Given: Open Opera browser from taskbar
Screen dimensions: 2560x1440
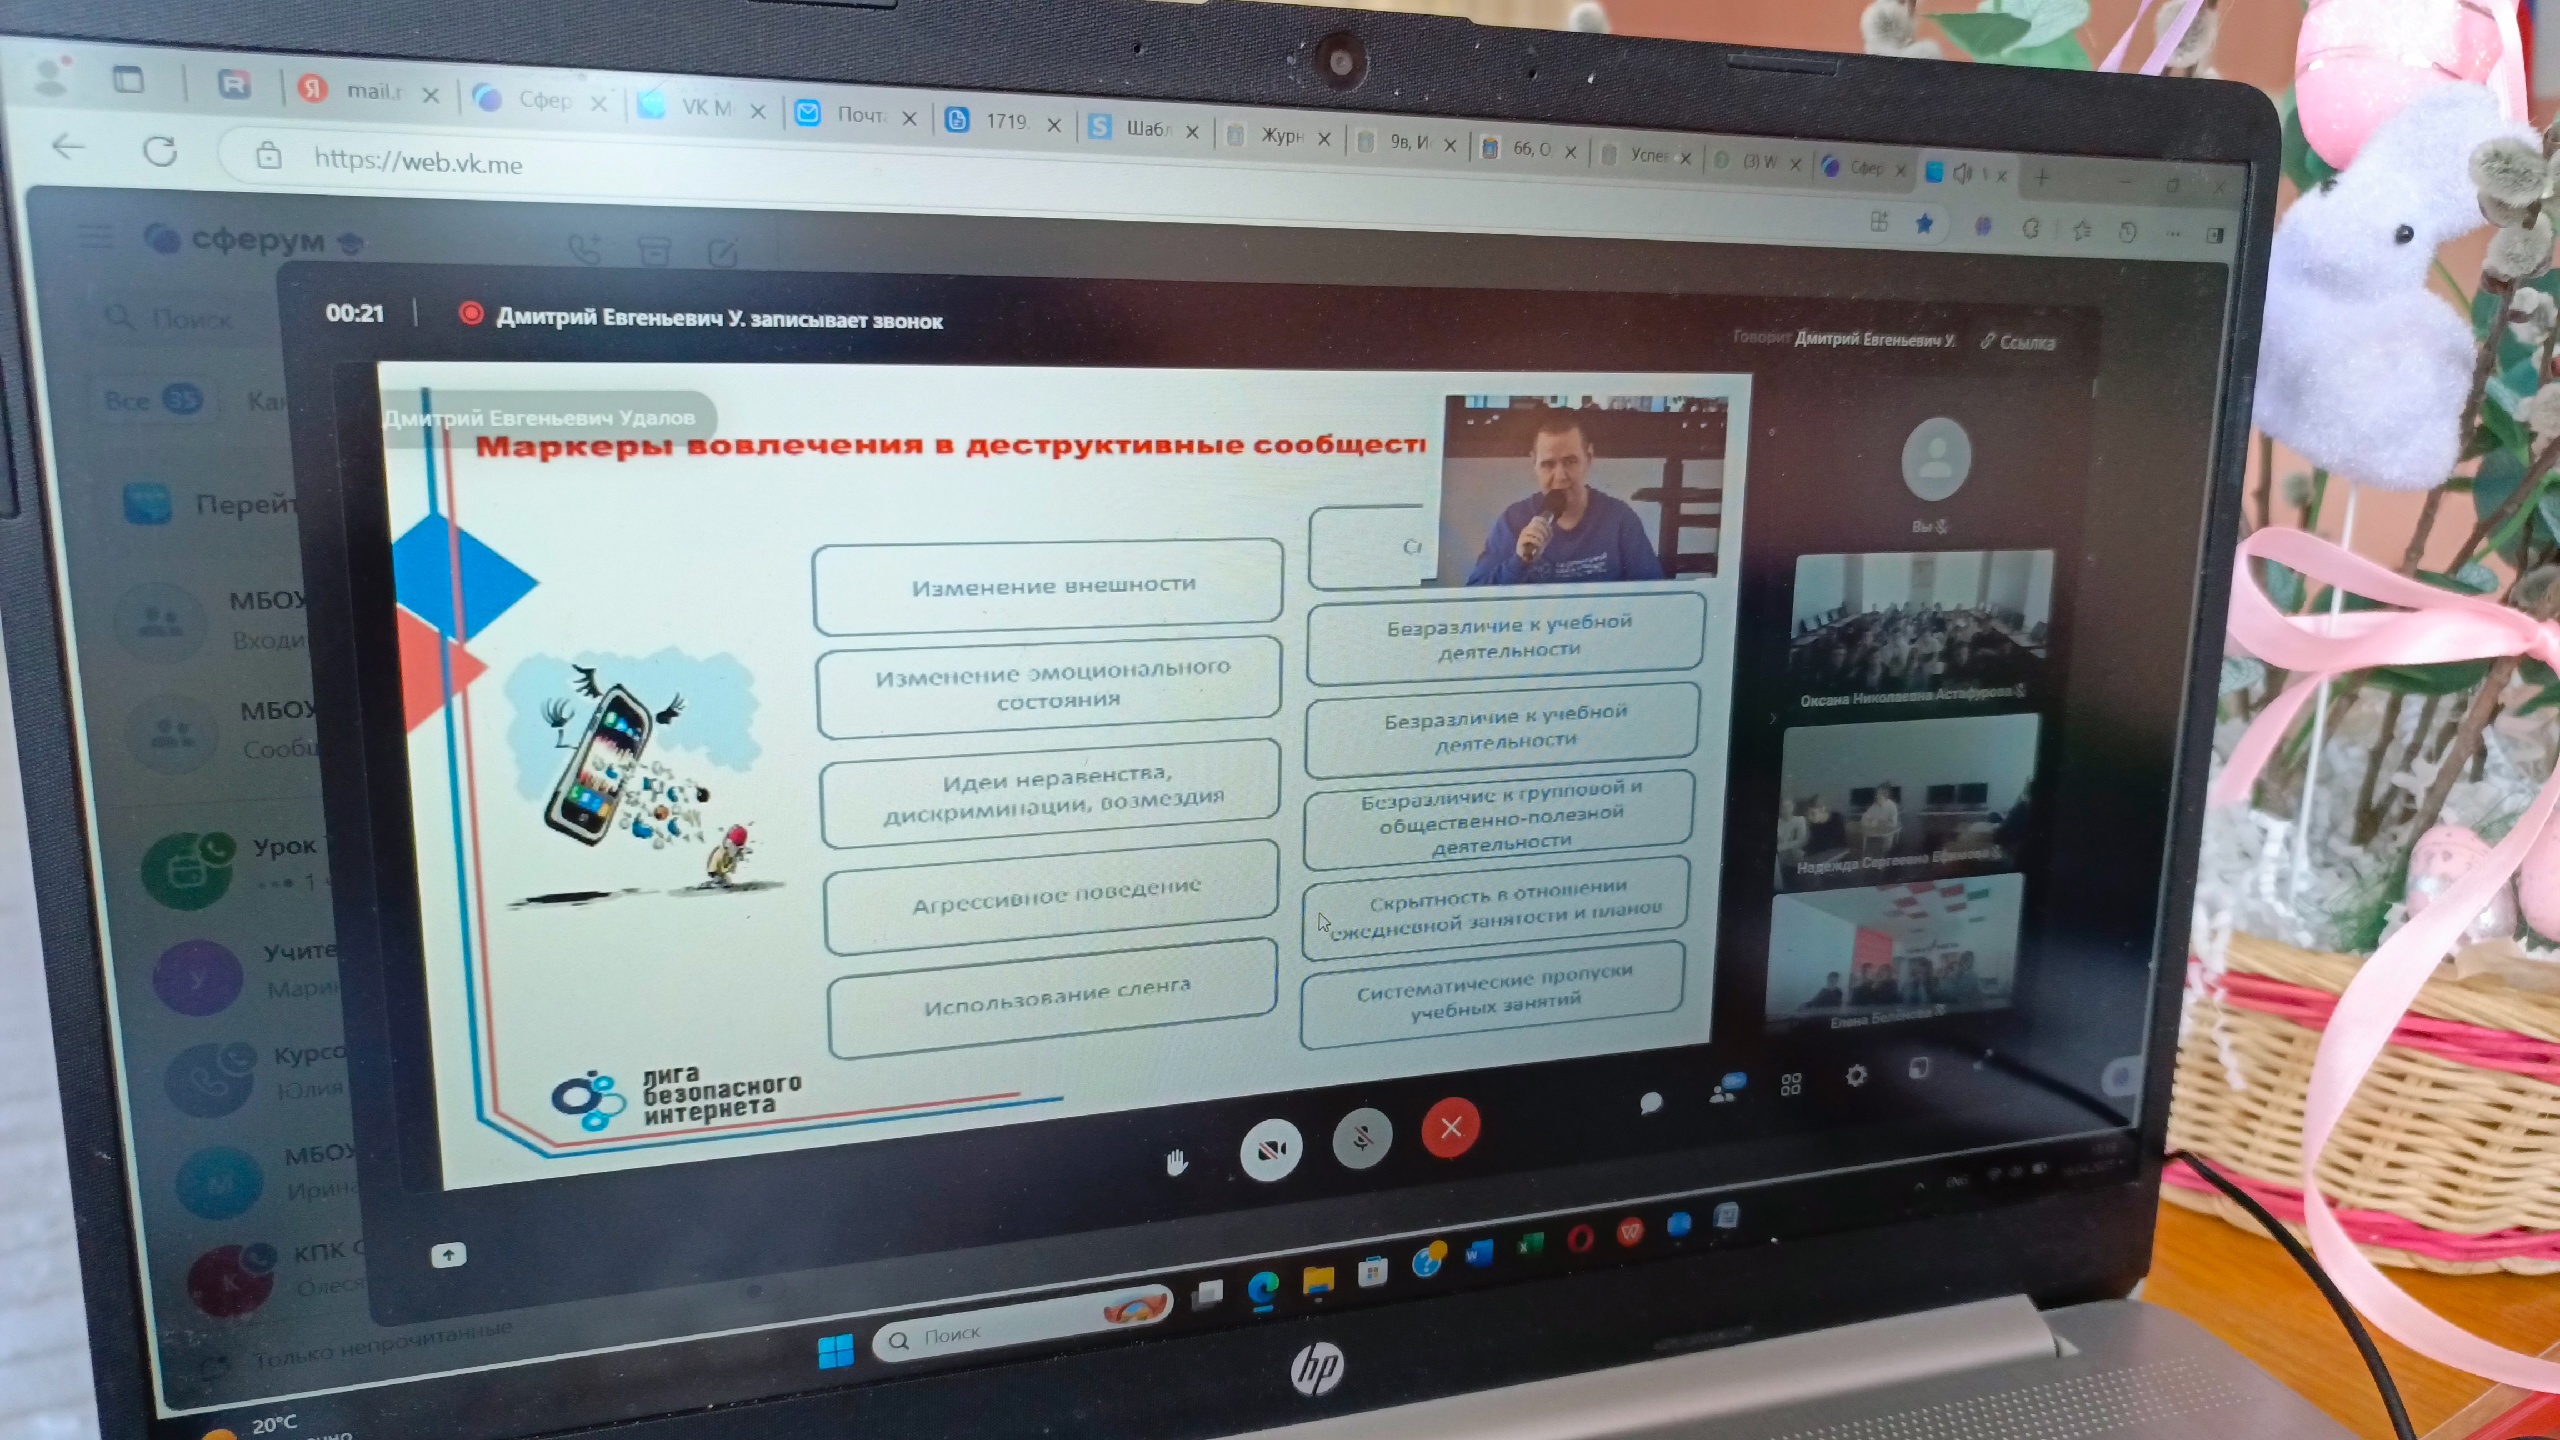Looking at the screenshot, I should [x=1580, y=1239].
